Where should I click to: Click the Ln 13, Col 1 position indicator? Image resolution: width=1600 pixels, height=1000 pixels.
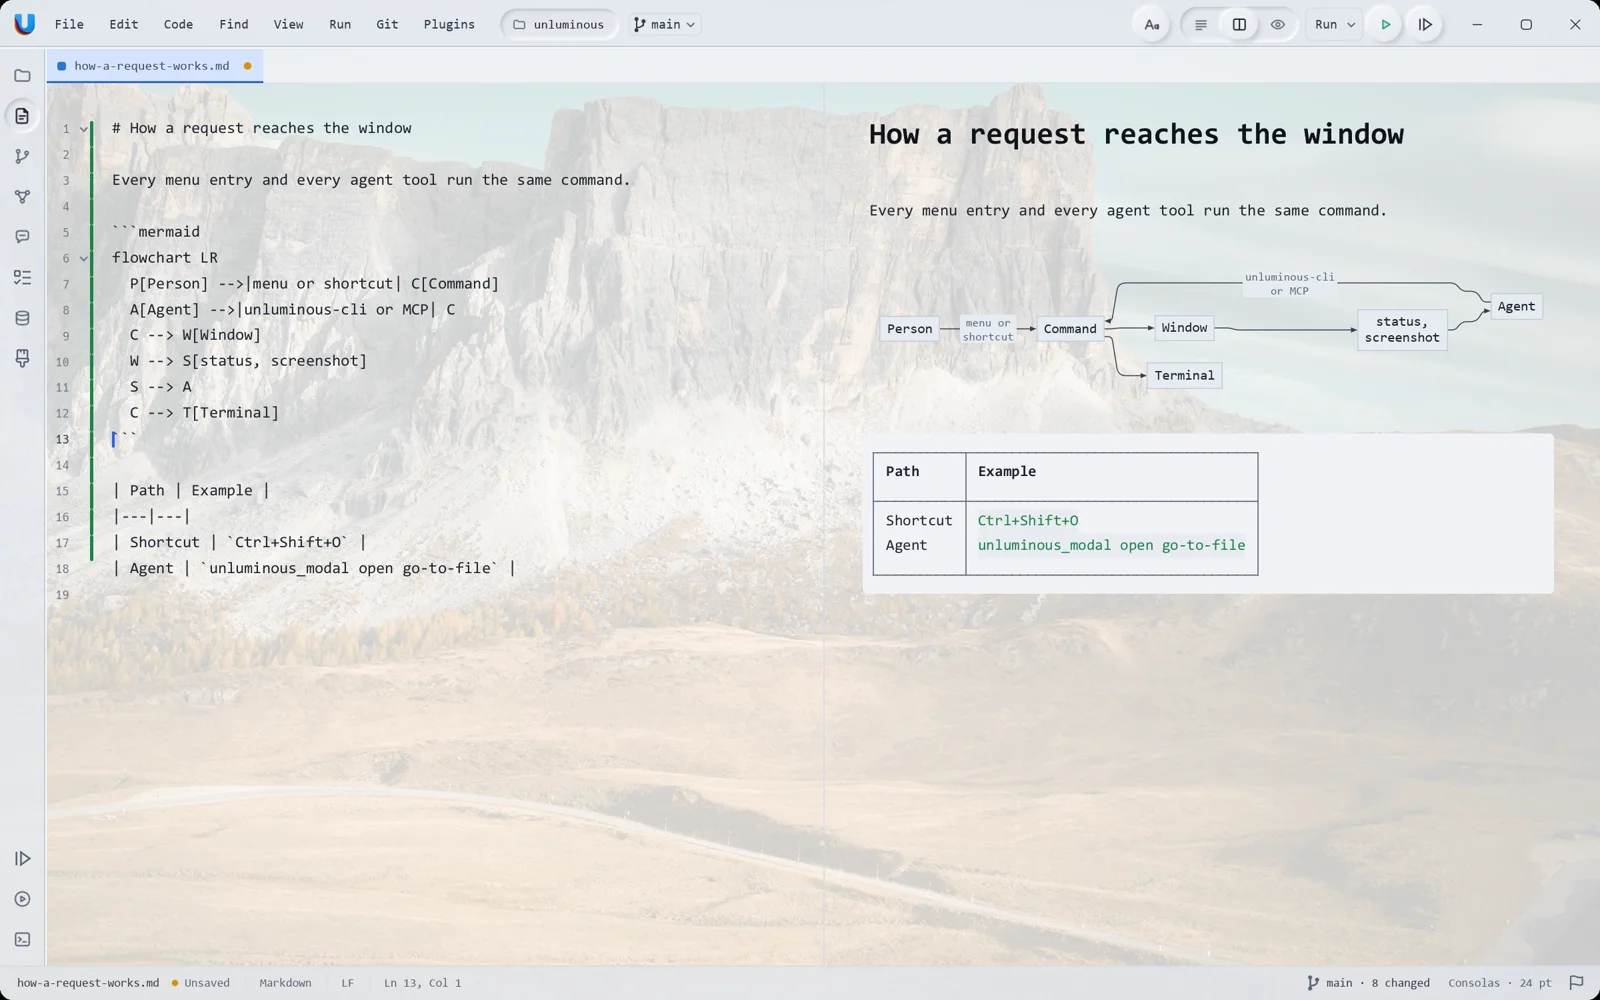click(x=423, y=983)
